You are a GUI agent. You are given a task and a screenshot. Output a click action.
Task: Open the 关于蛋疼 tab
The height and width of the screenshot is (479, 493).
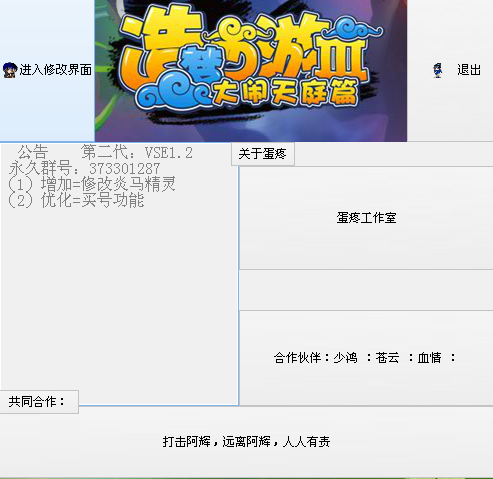tap(263, 154)
